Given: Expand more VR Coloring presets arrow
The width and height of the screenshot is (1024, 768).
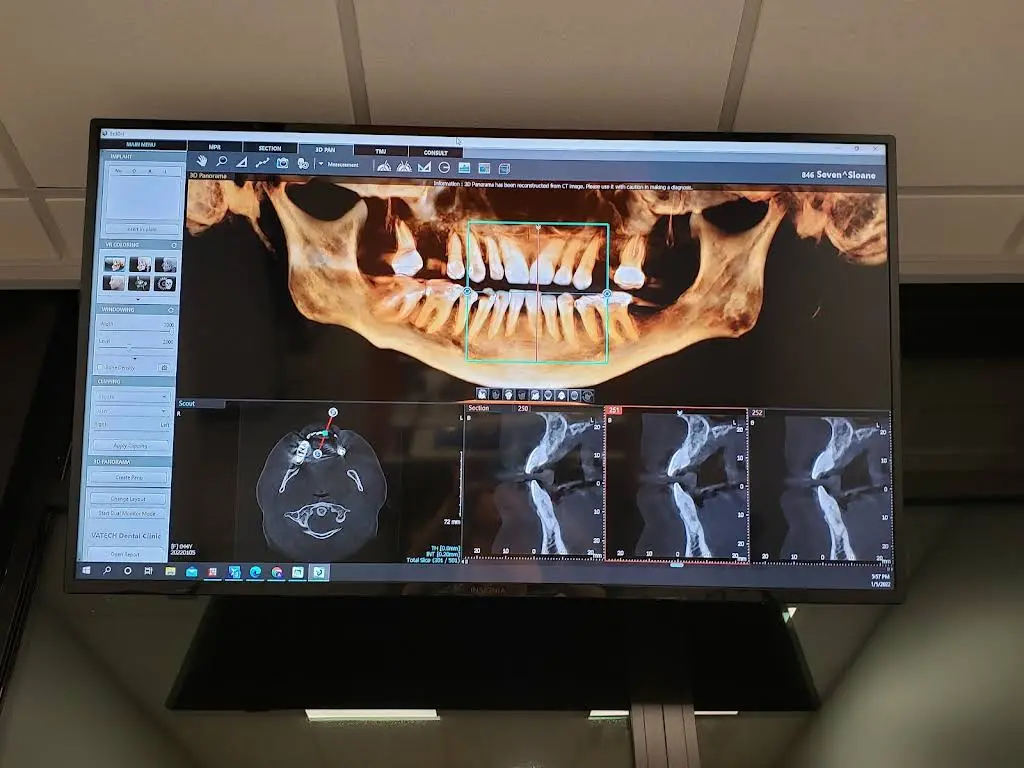Looking at the screenshot, I should pyautogui.click(x=138, y=299).
